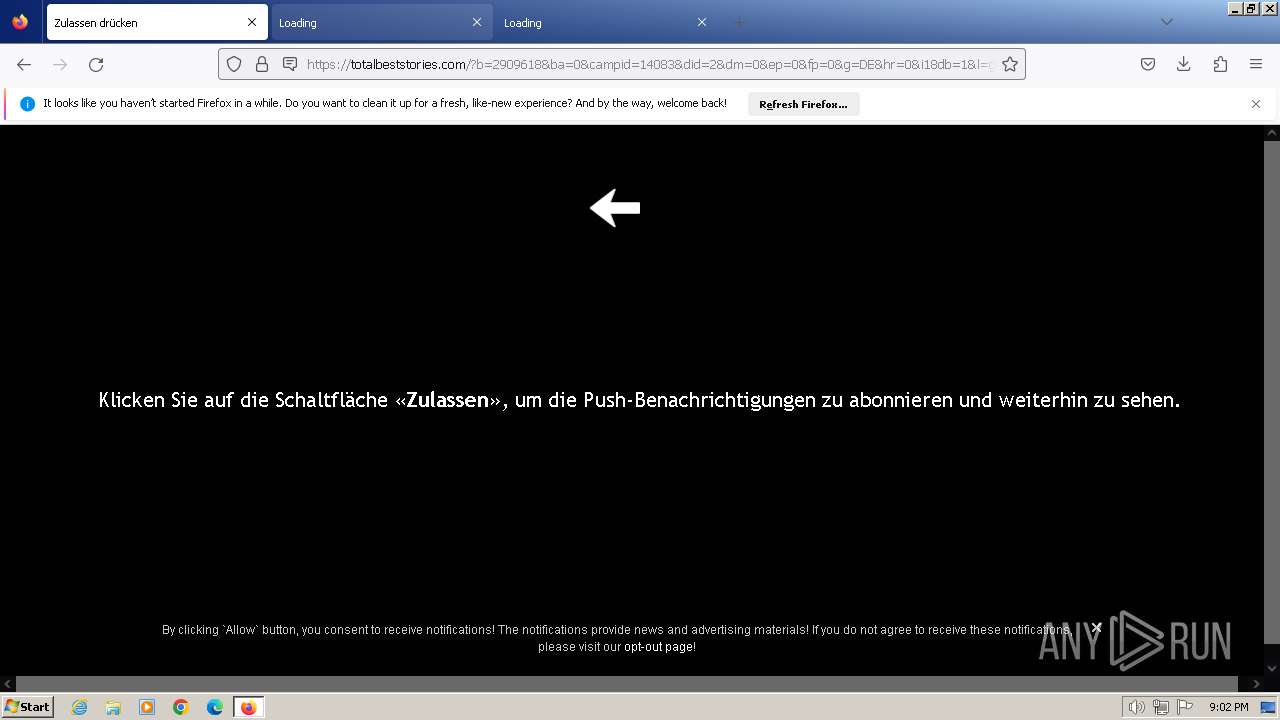Image resolution: width=1280 pixels, height=720 pixels.
Task: Close the third Loading tab
Action: pyautogui.click(x=702, y=22)
